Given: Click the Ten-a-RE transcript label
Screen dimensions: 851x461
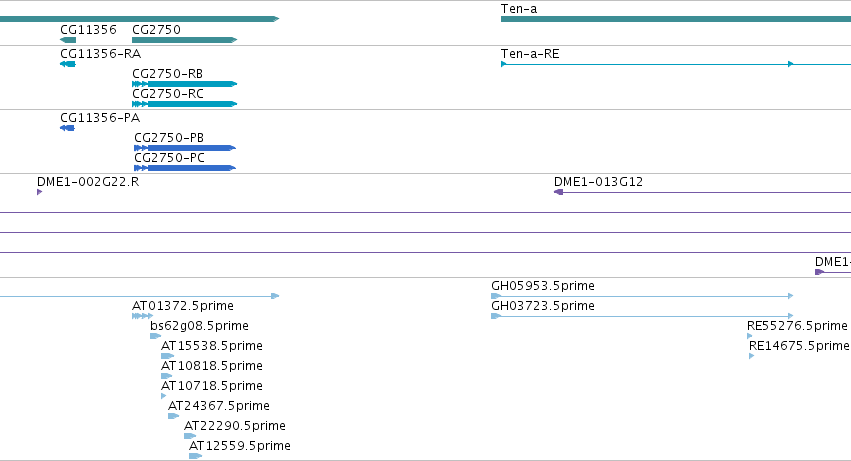Looking at the screenshot, I should coord(530,54).
